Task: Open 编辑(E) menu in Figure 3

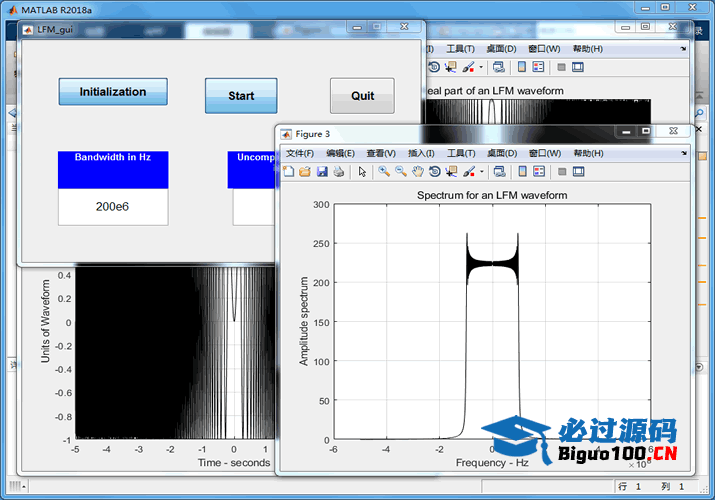Action: 340,153
